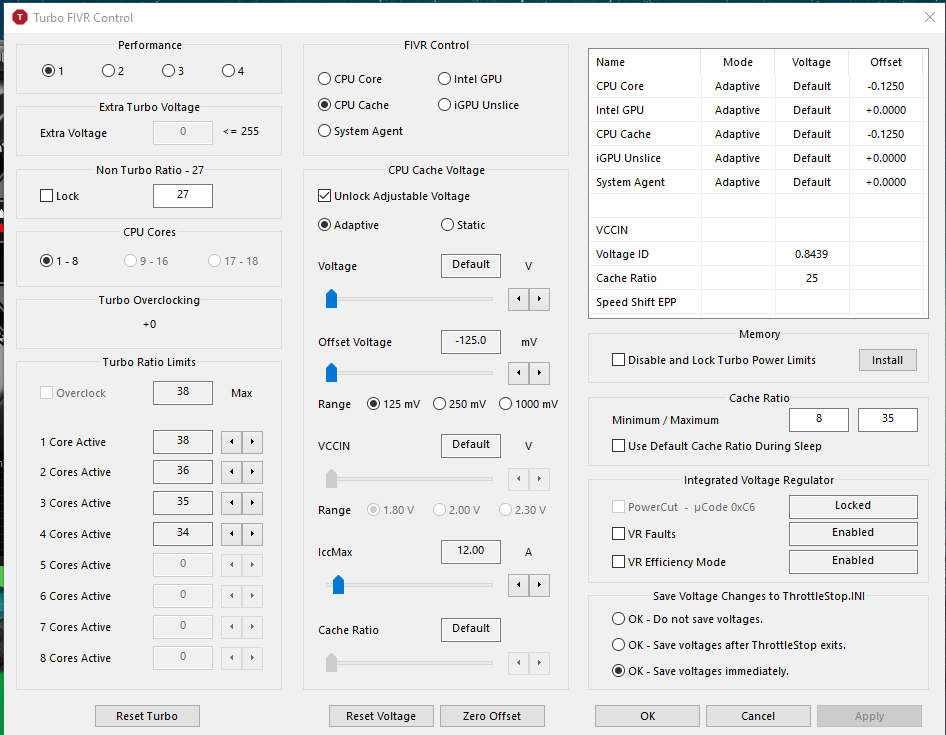946x735 pixels.
Task: Increase 2 Cores Active ratio with right arrow
Action: point(252,472)
